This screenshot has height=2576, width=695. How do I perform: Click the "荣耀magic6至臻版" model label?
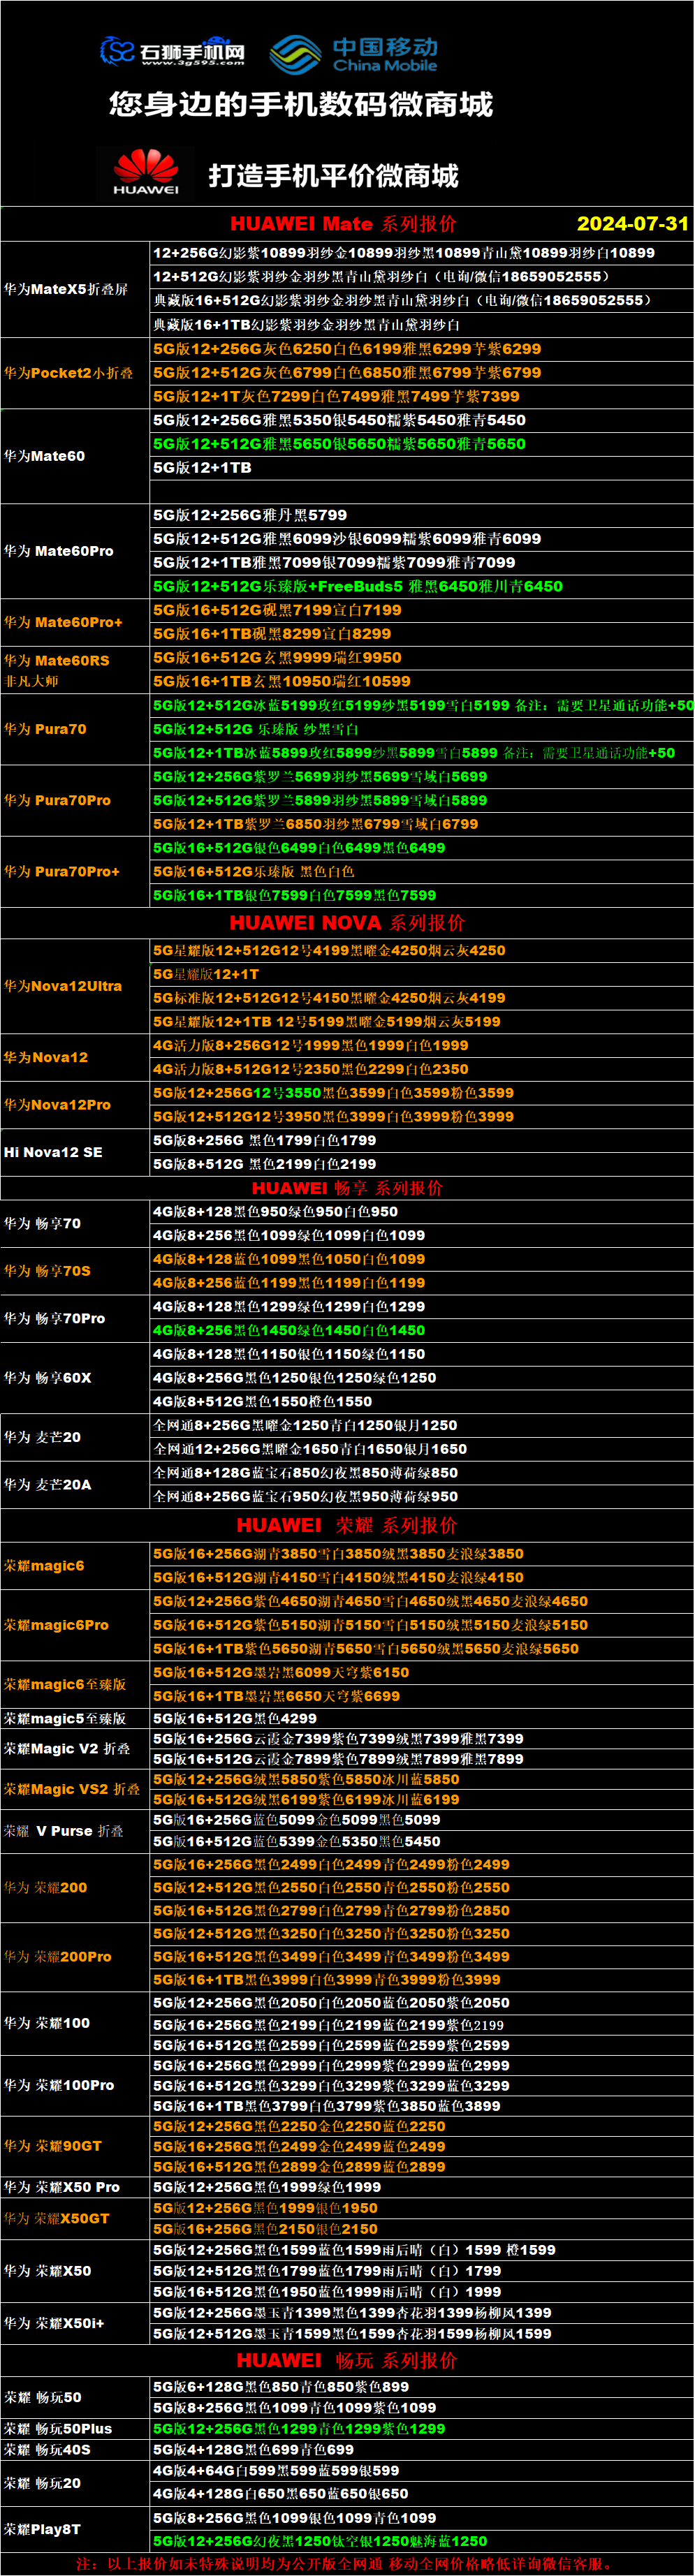point(65,1685)
